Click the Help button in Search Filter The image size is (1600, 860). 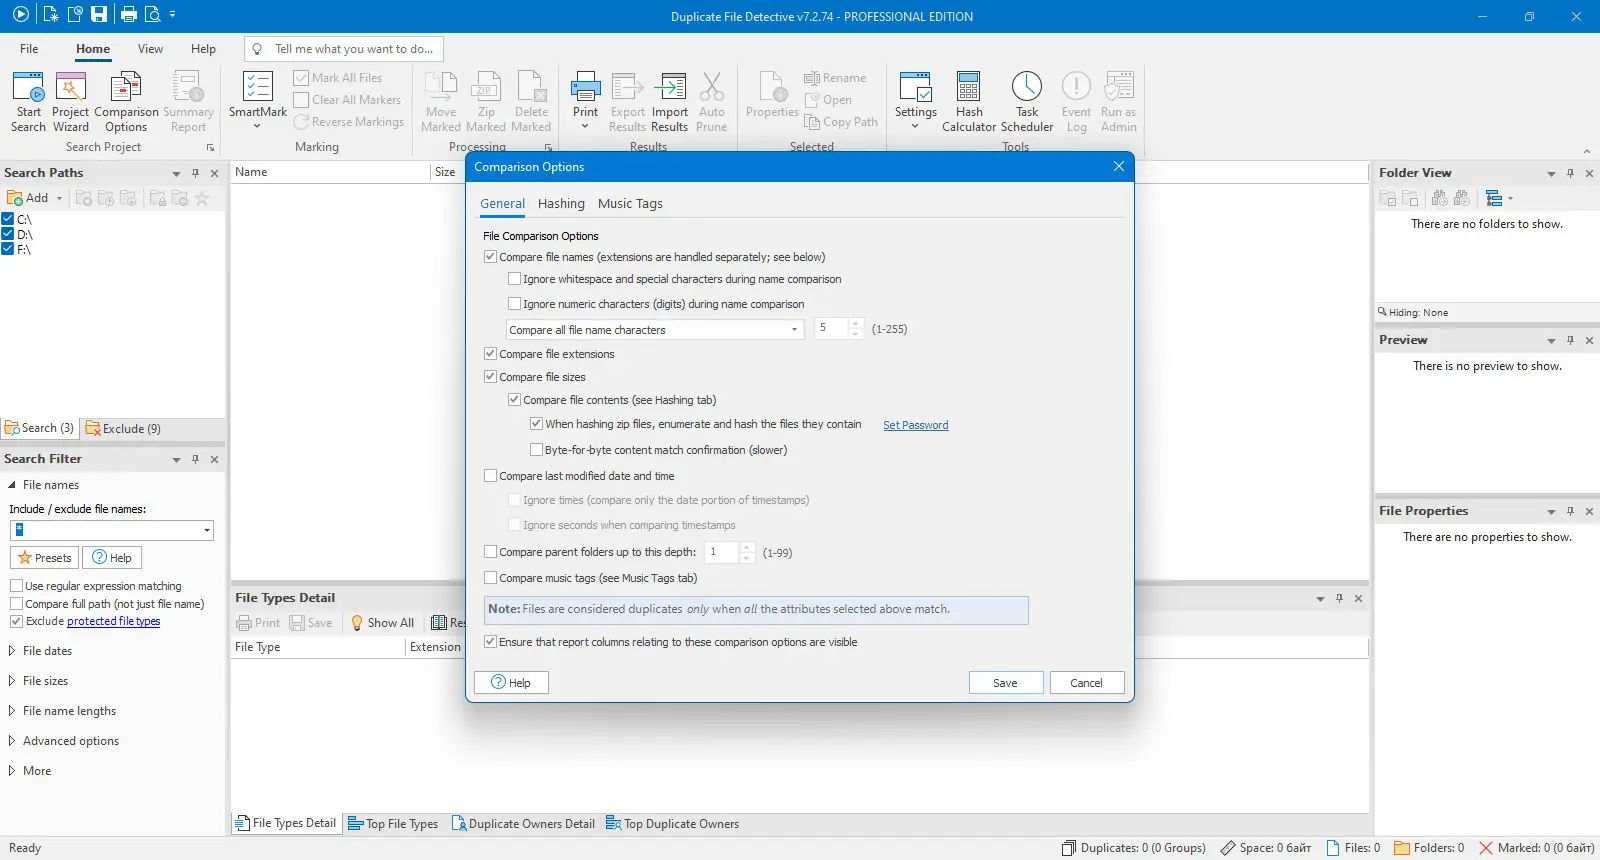click(x=112, y=558)
